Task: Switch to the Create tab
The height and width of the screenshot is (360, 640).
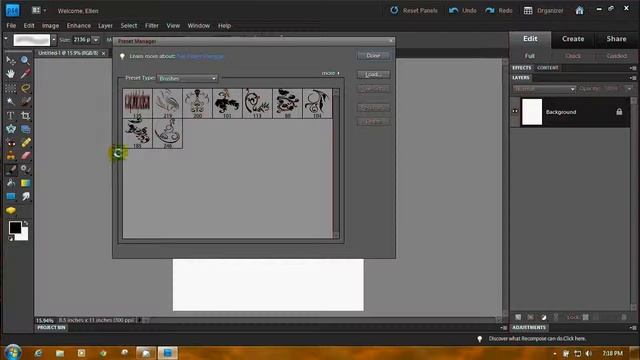Action: pos(573,39)
